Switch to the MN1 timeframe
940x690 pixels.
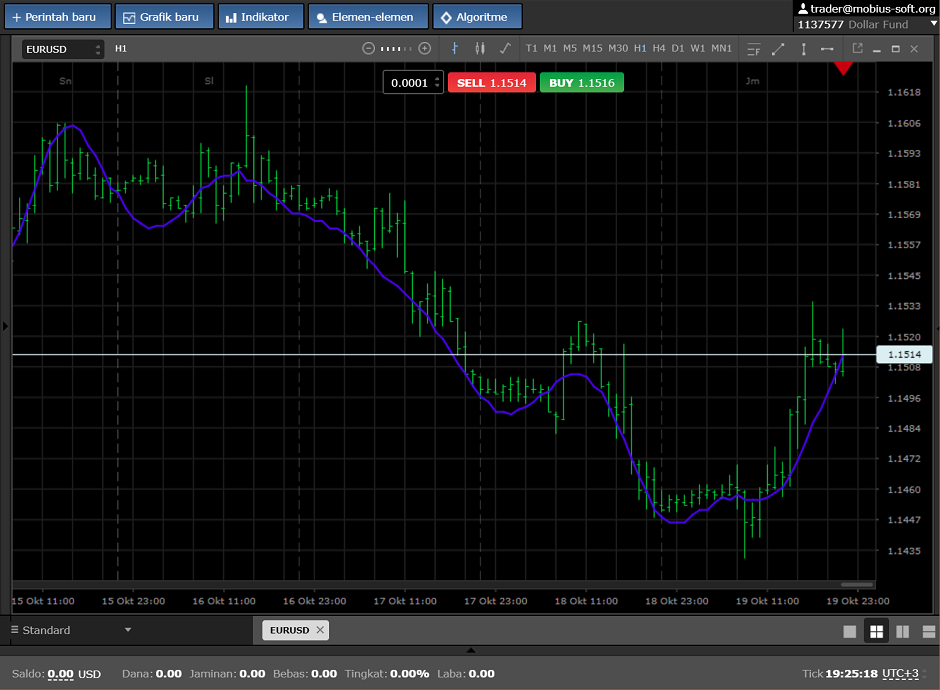tap(721, 49)
